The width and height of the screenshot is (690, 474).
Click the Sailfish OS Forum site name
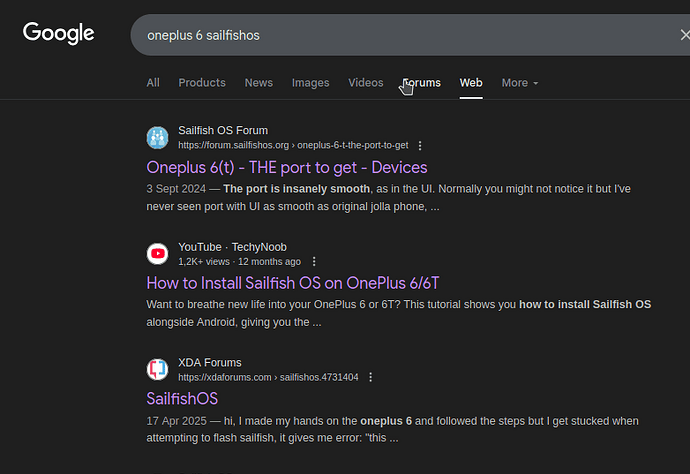tap(223, 131)
